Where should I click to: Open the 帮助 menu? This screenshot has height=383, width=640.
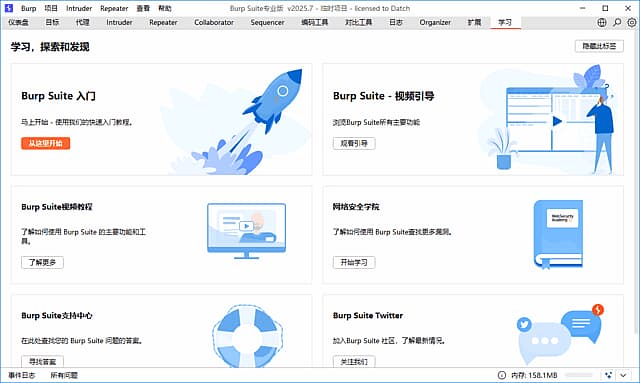point(165,8)
